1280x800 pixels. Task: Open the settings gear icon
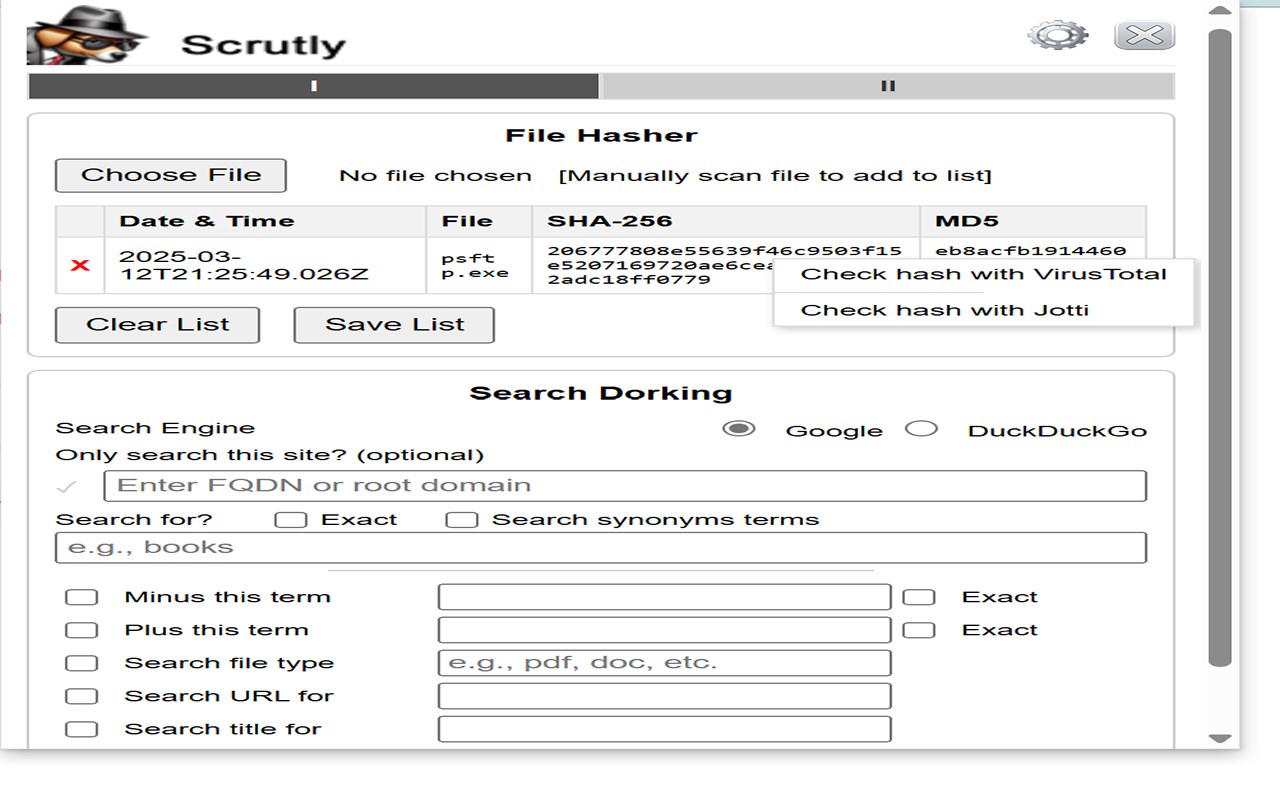click(x=1057, y=36)
